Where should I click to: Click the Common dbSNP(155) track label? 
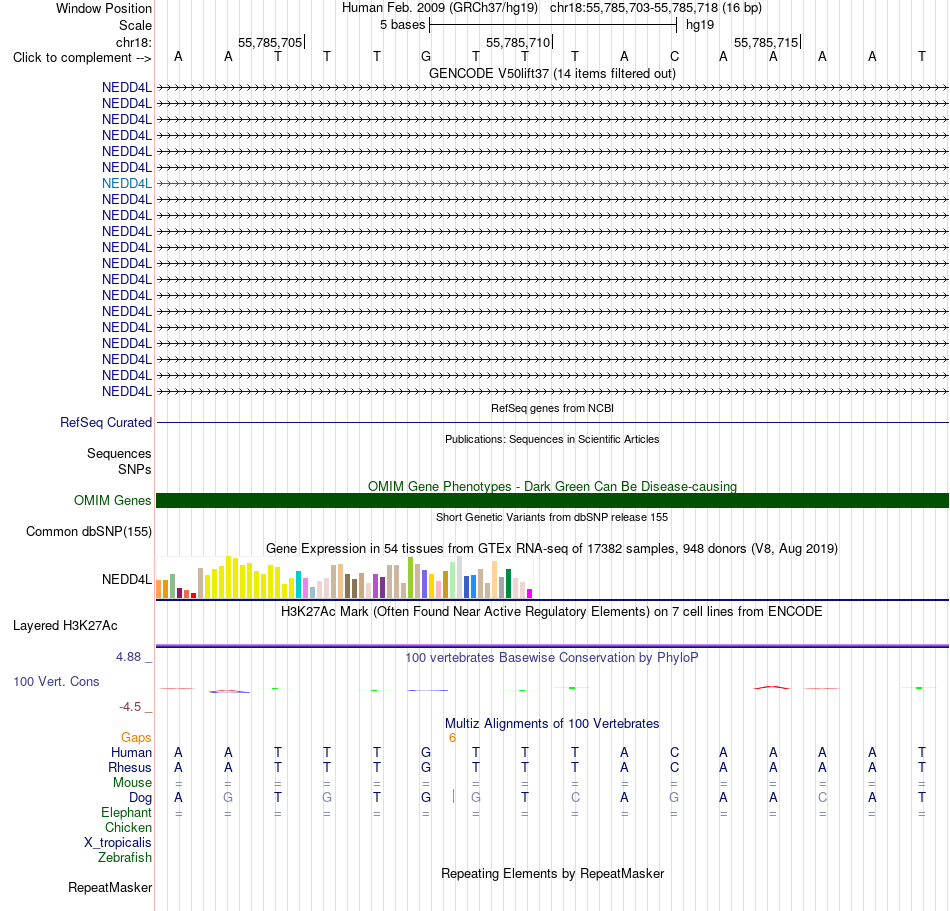pyautogui.click(x=88, y=531)
